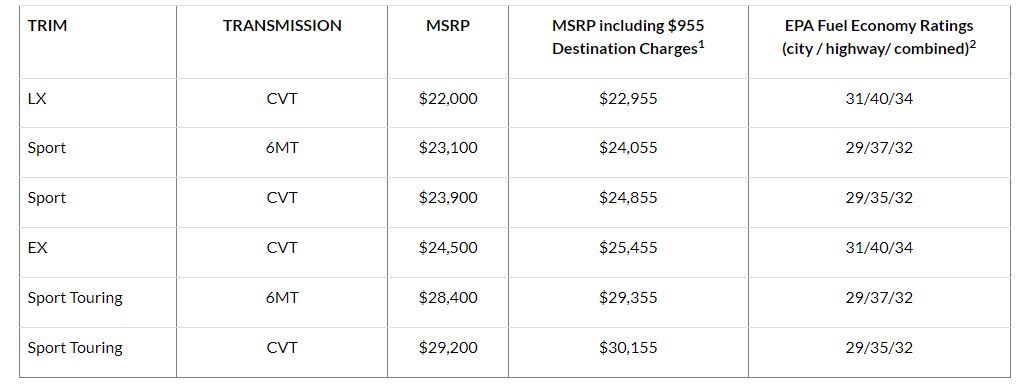The width and height of the screenshot is (1017, 391).
Task: Click the 31/40/34 rating in LX row
Action: [x=879, y=99]
